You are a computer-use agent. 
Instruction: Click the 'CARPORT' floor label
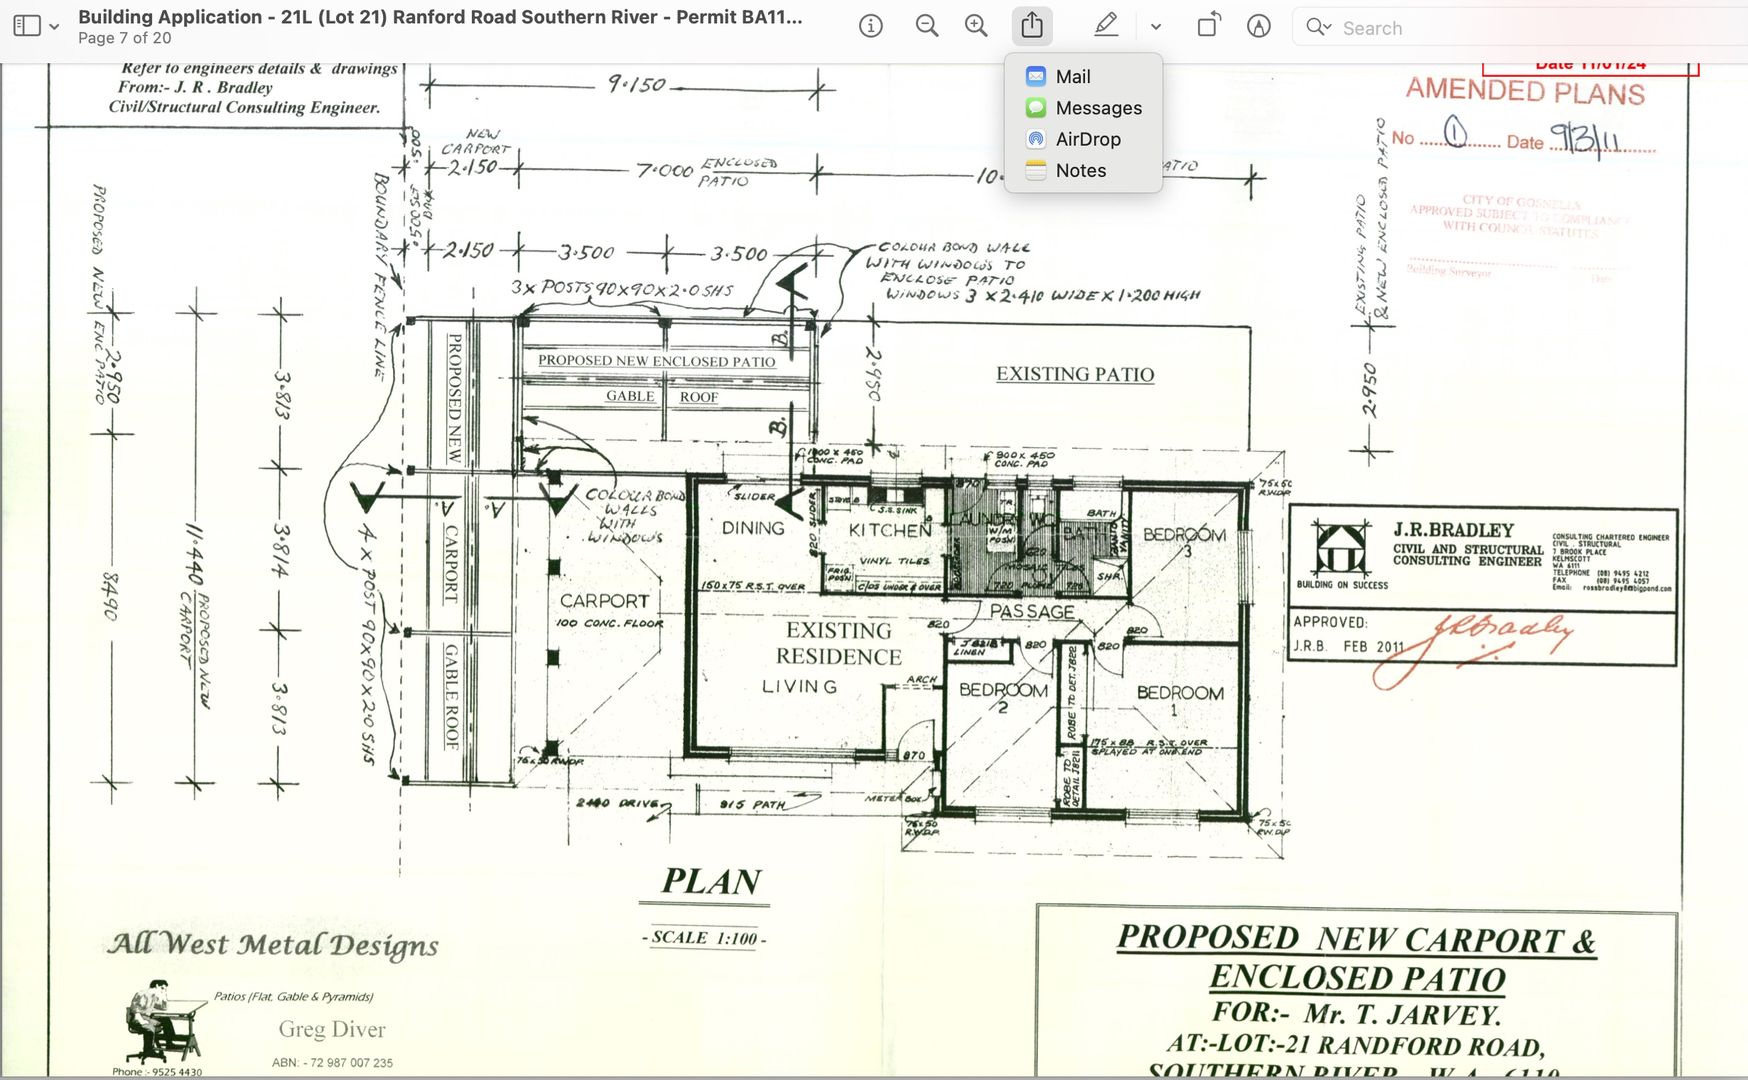[x=604, y=601]
